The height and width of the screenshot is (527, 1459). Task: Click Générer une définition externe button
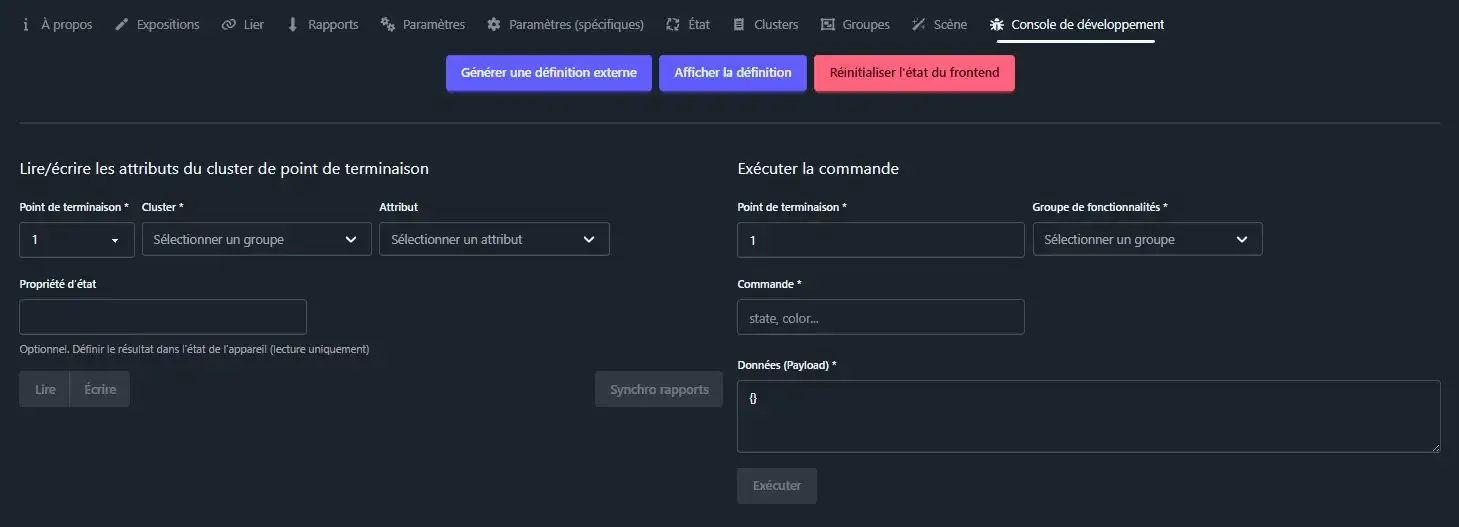(x=548, y=73)
